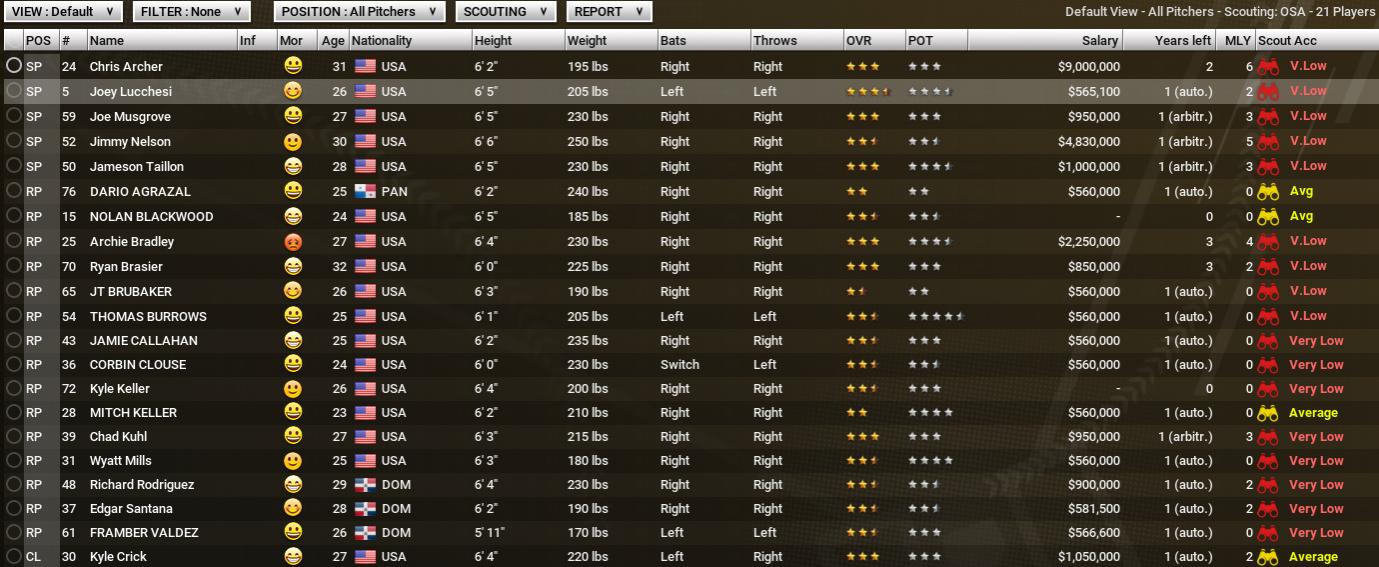
Task: Click Dario Agrazal's yellow binoculars icon
Action: pyautogui.click(x=1268, y=191)
